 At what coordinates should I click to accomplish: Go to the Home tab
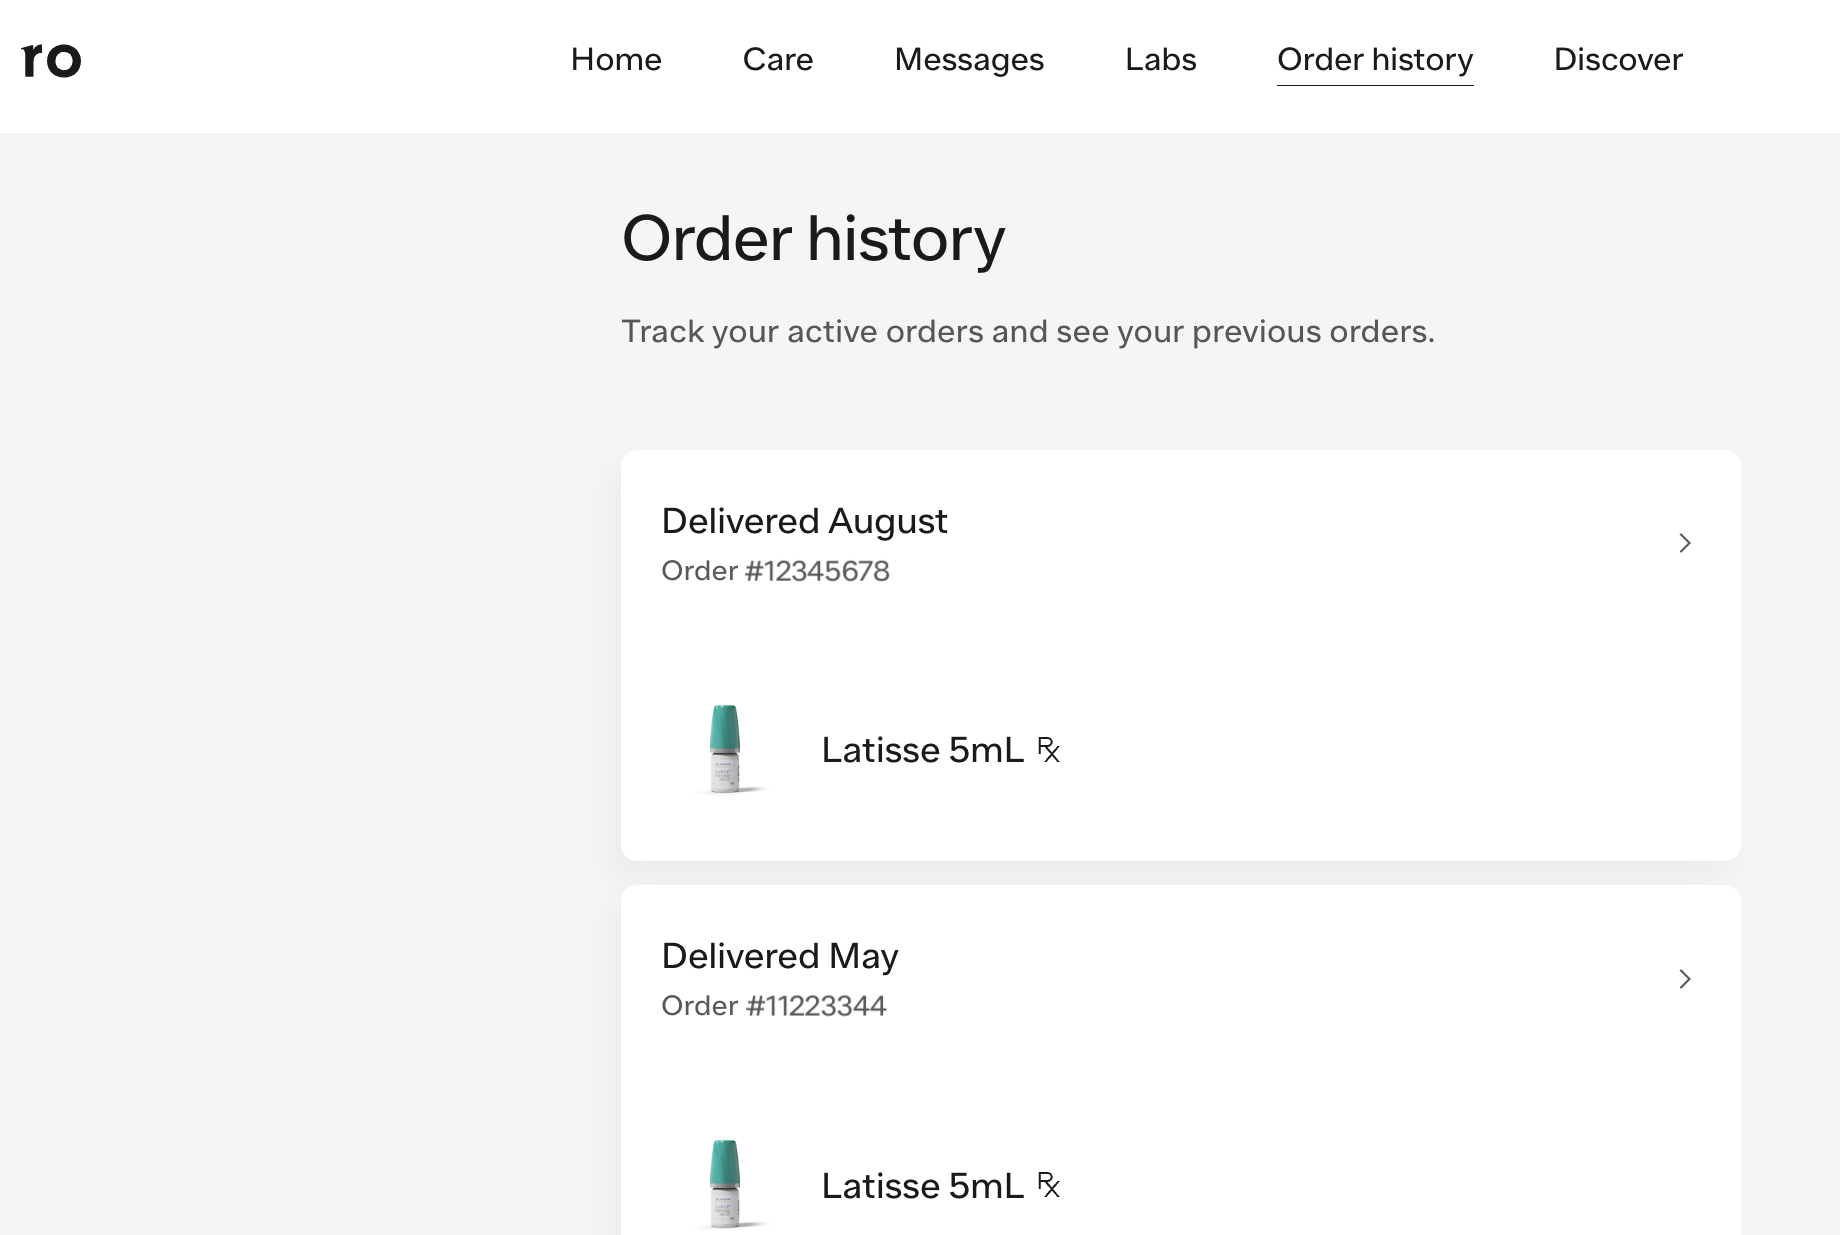tap(616, 60)
